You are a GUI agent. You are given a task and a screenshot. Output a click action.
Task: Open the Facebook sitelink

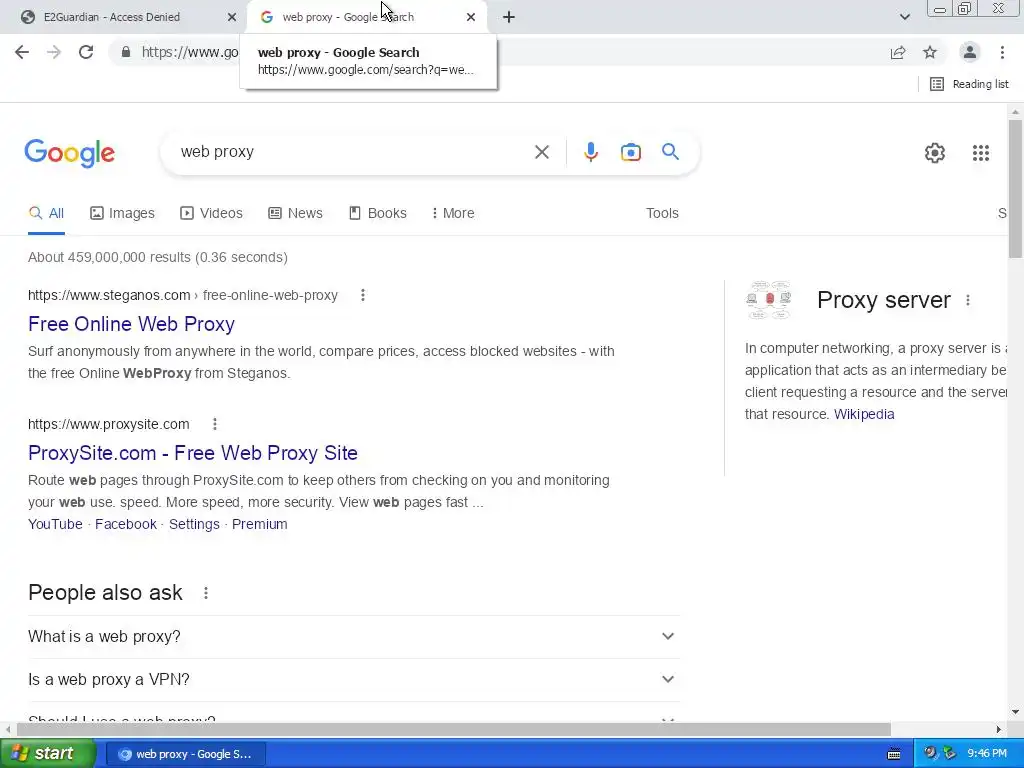(x=125, y=524)
